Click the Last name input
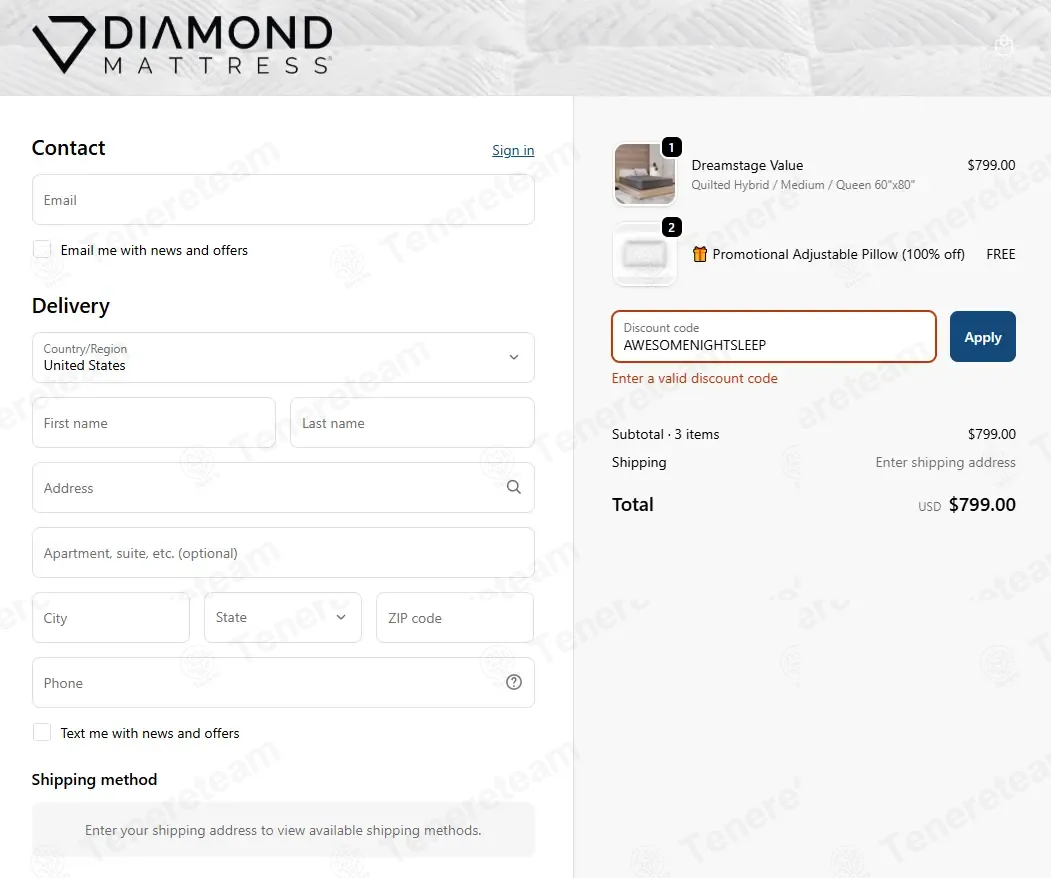Viewport: 1051px width, 878px height. (x=412, y=423)
